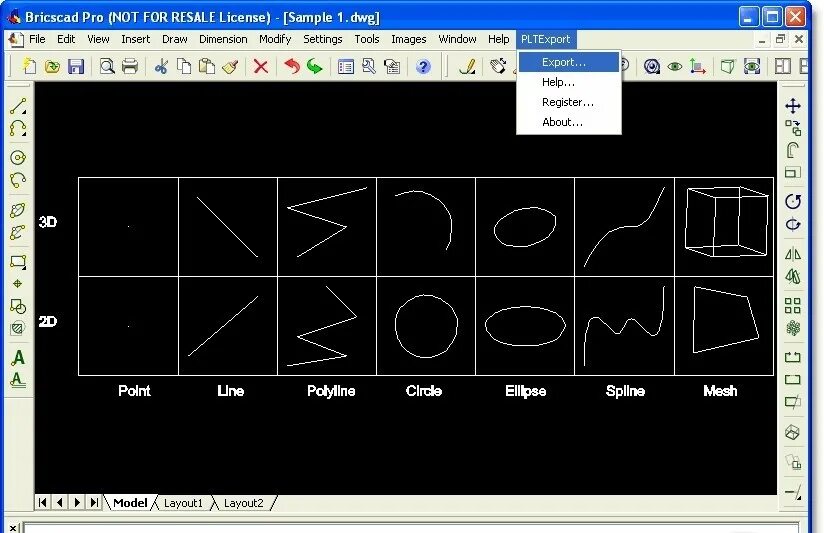Close the PLTExport menu header
Viewport: 824px width, 533px height.
(545, 39)
